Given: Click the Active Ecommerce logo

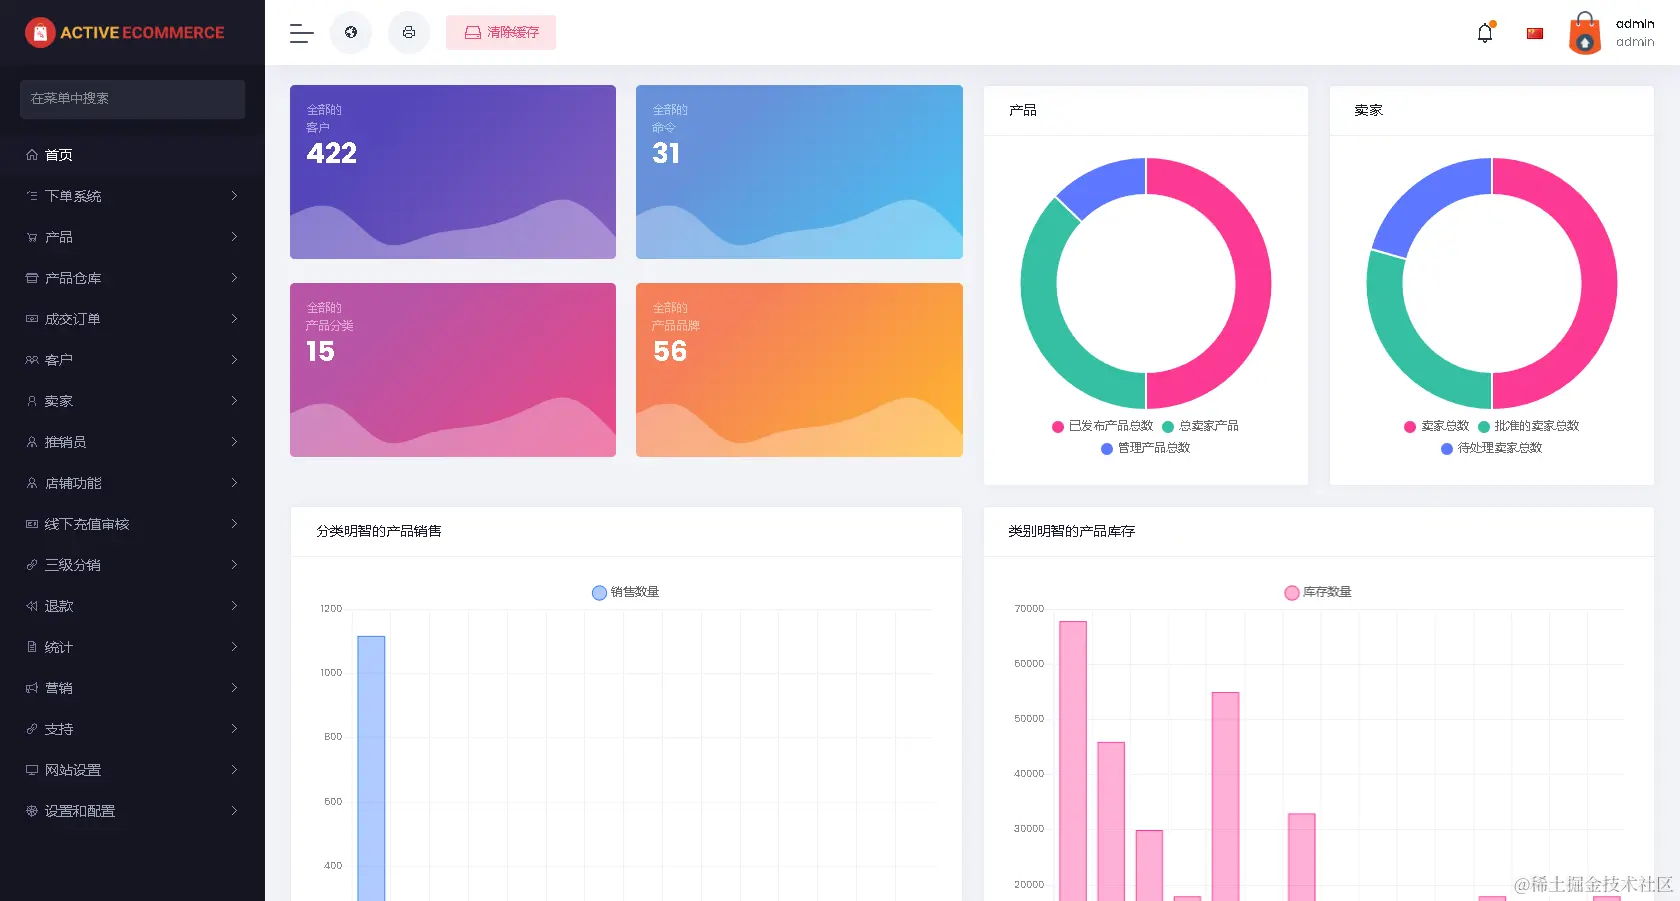Looking at the screenshot, I should click(125, 33).
